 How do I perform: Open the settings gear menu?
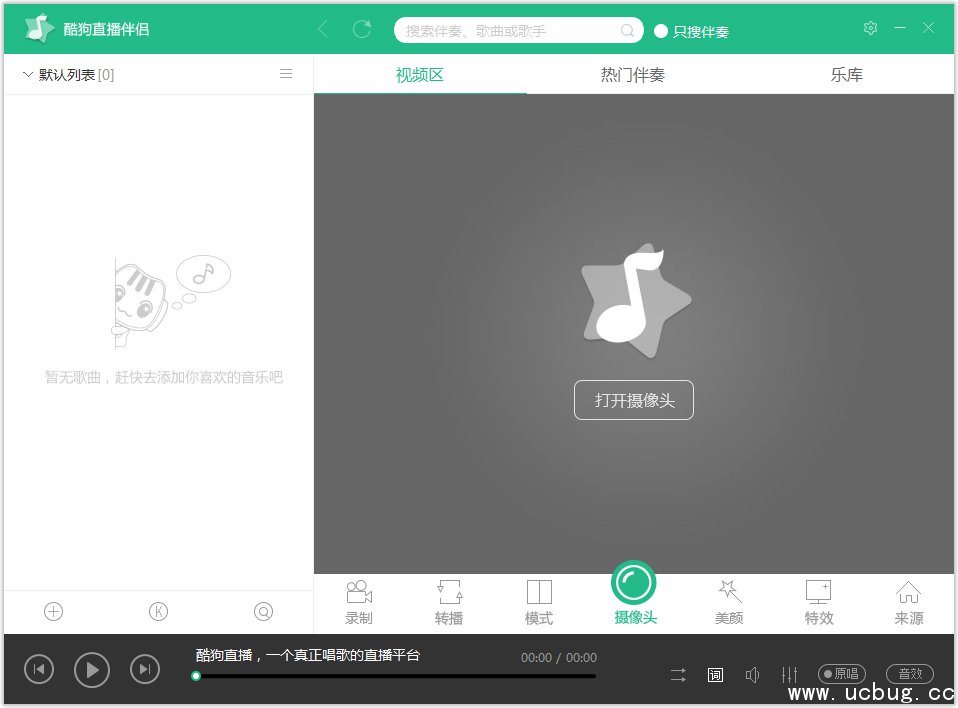[x=870, y=28]
